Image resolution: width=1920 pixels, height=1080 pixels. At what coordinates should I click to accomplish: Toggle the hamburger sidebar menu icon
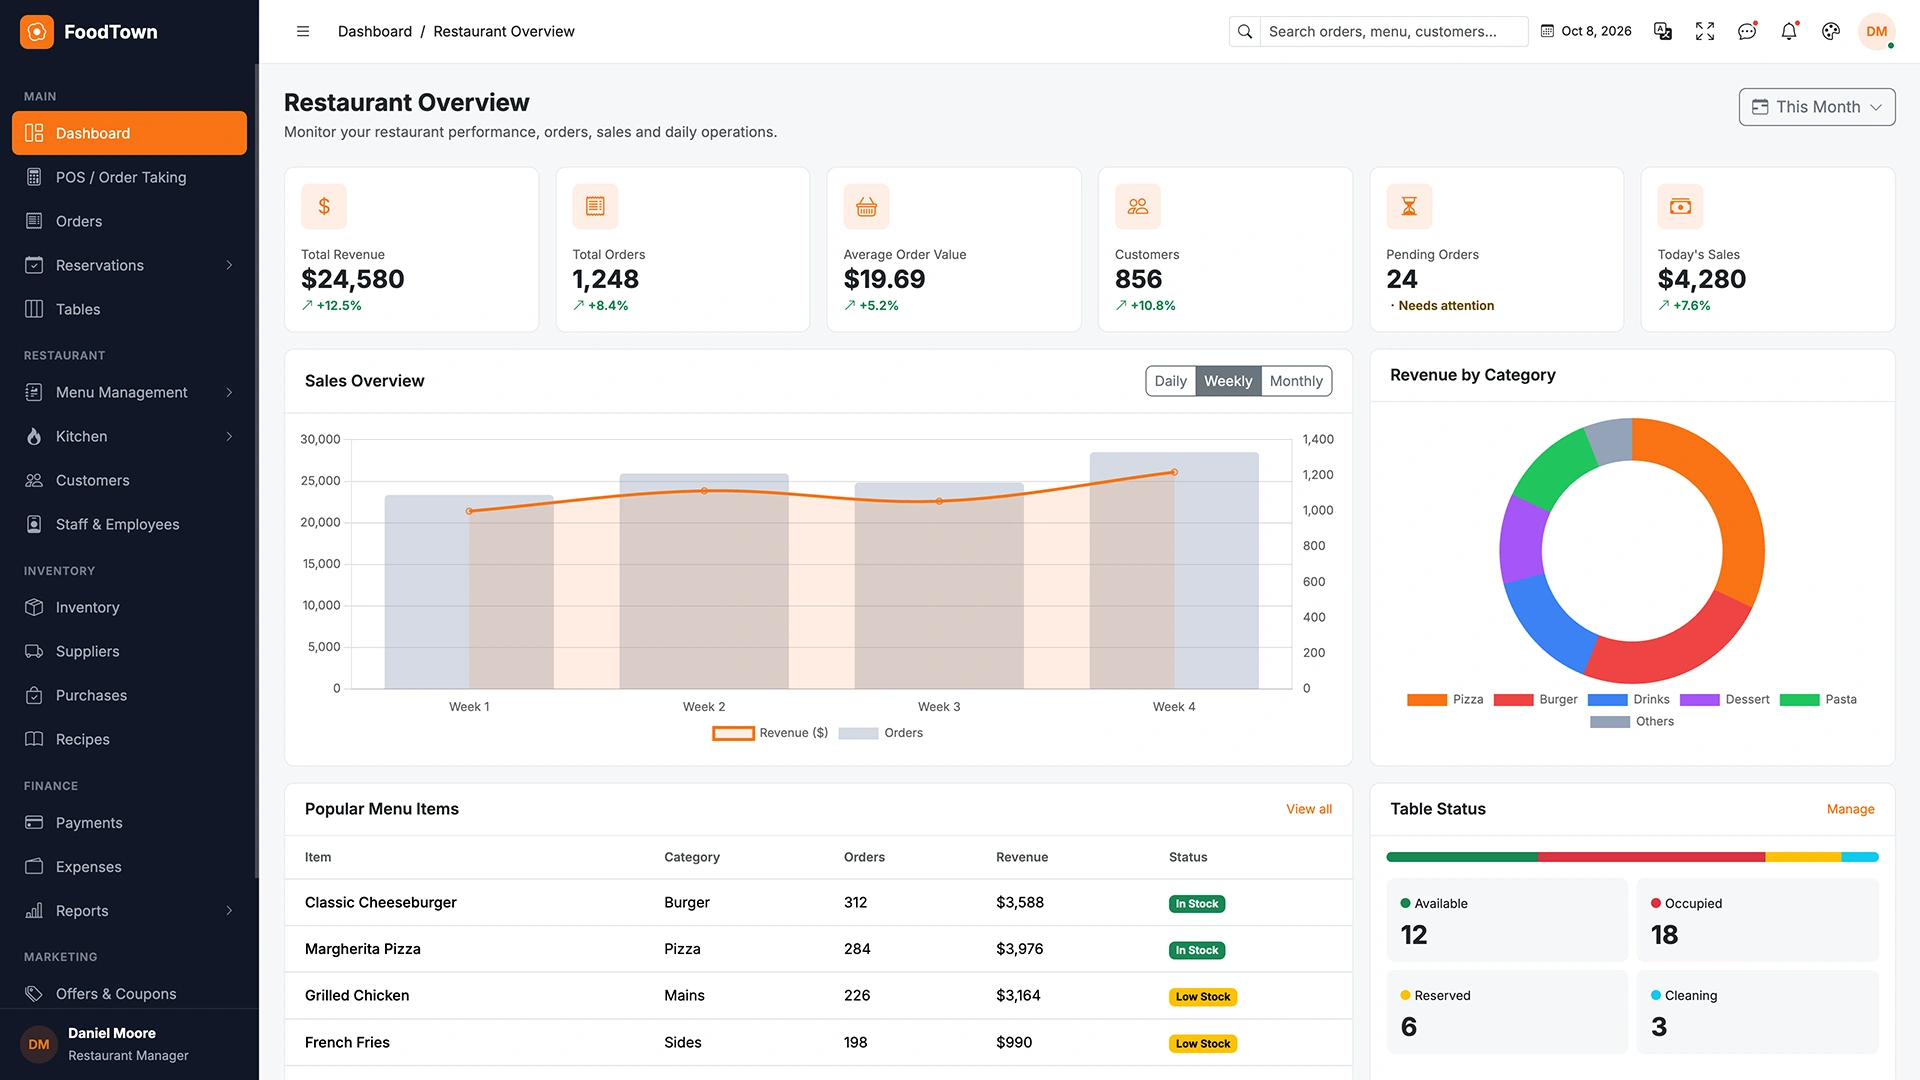click(303, 32)
